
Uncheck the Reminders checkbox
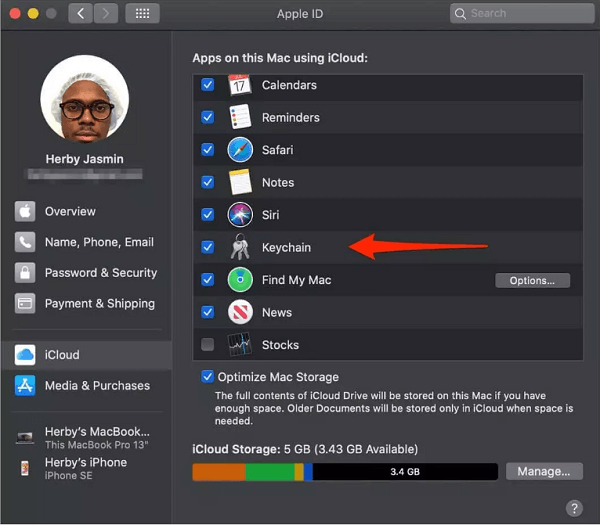[207, 117]
